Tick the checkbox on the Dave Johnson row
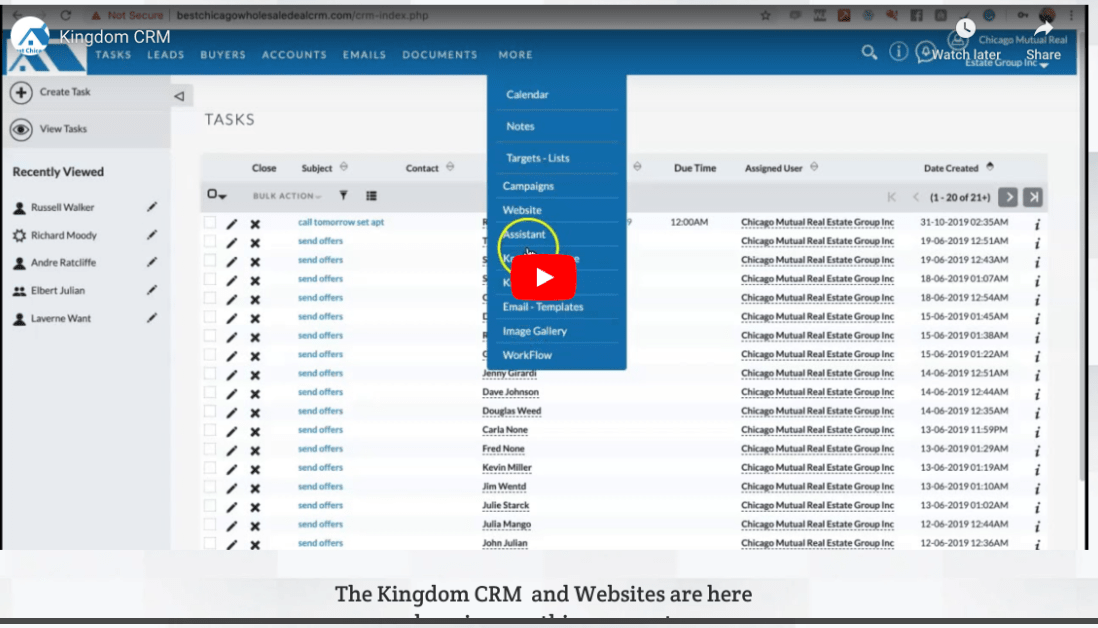 [210, 393]
